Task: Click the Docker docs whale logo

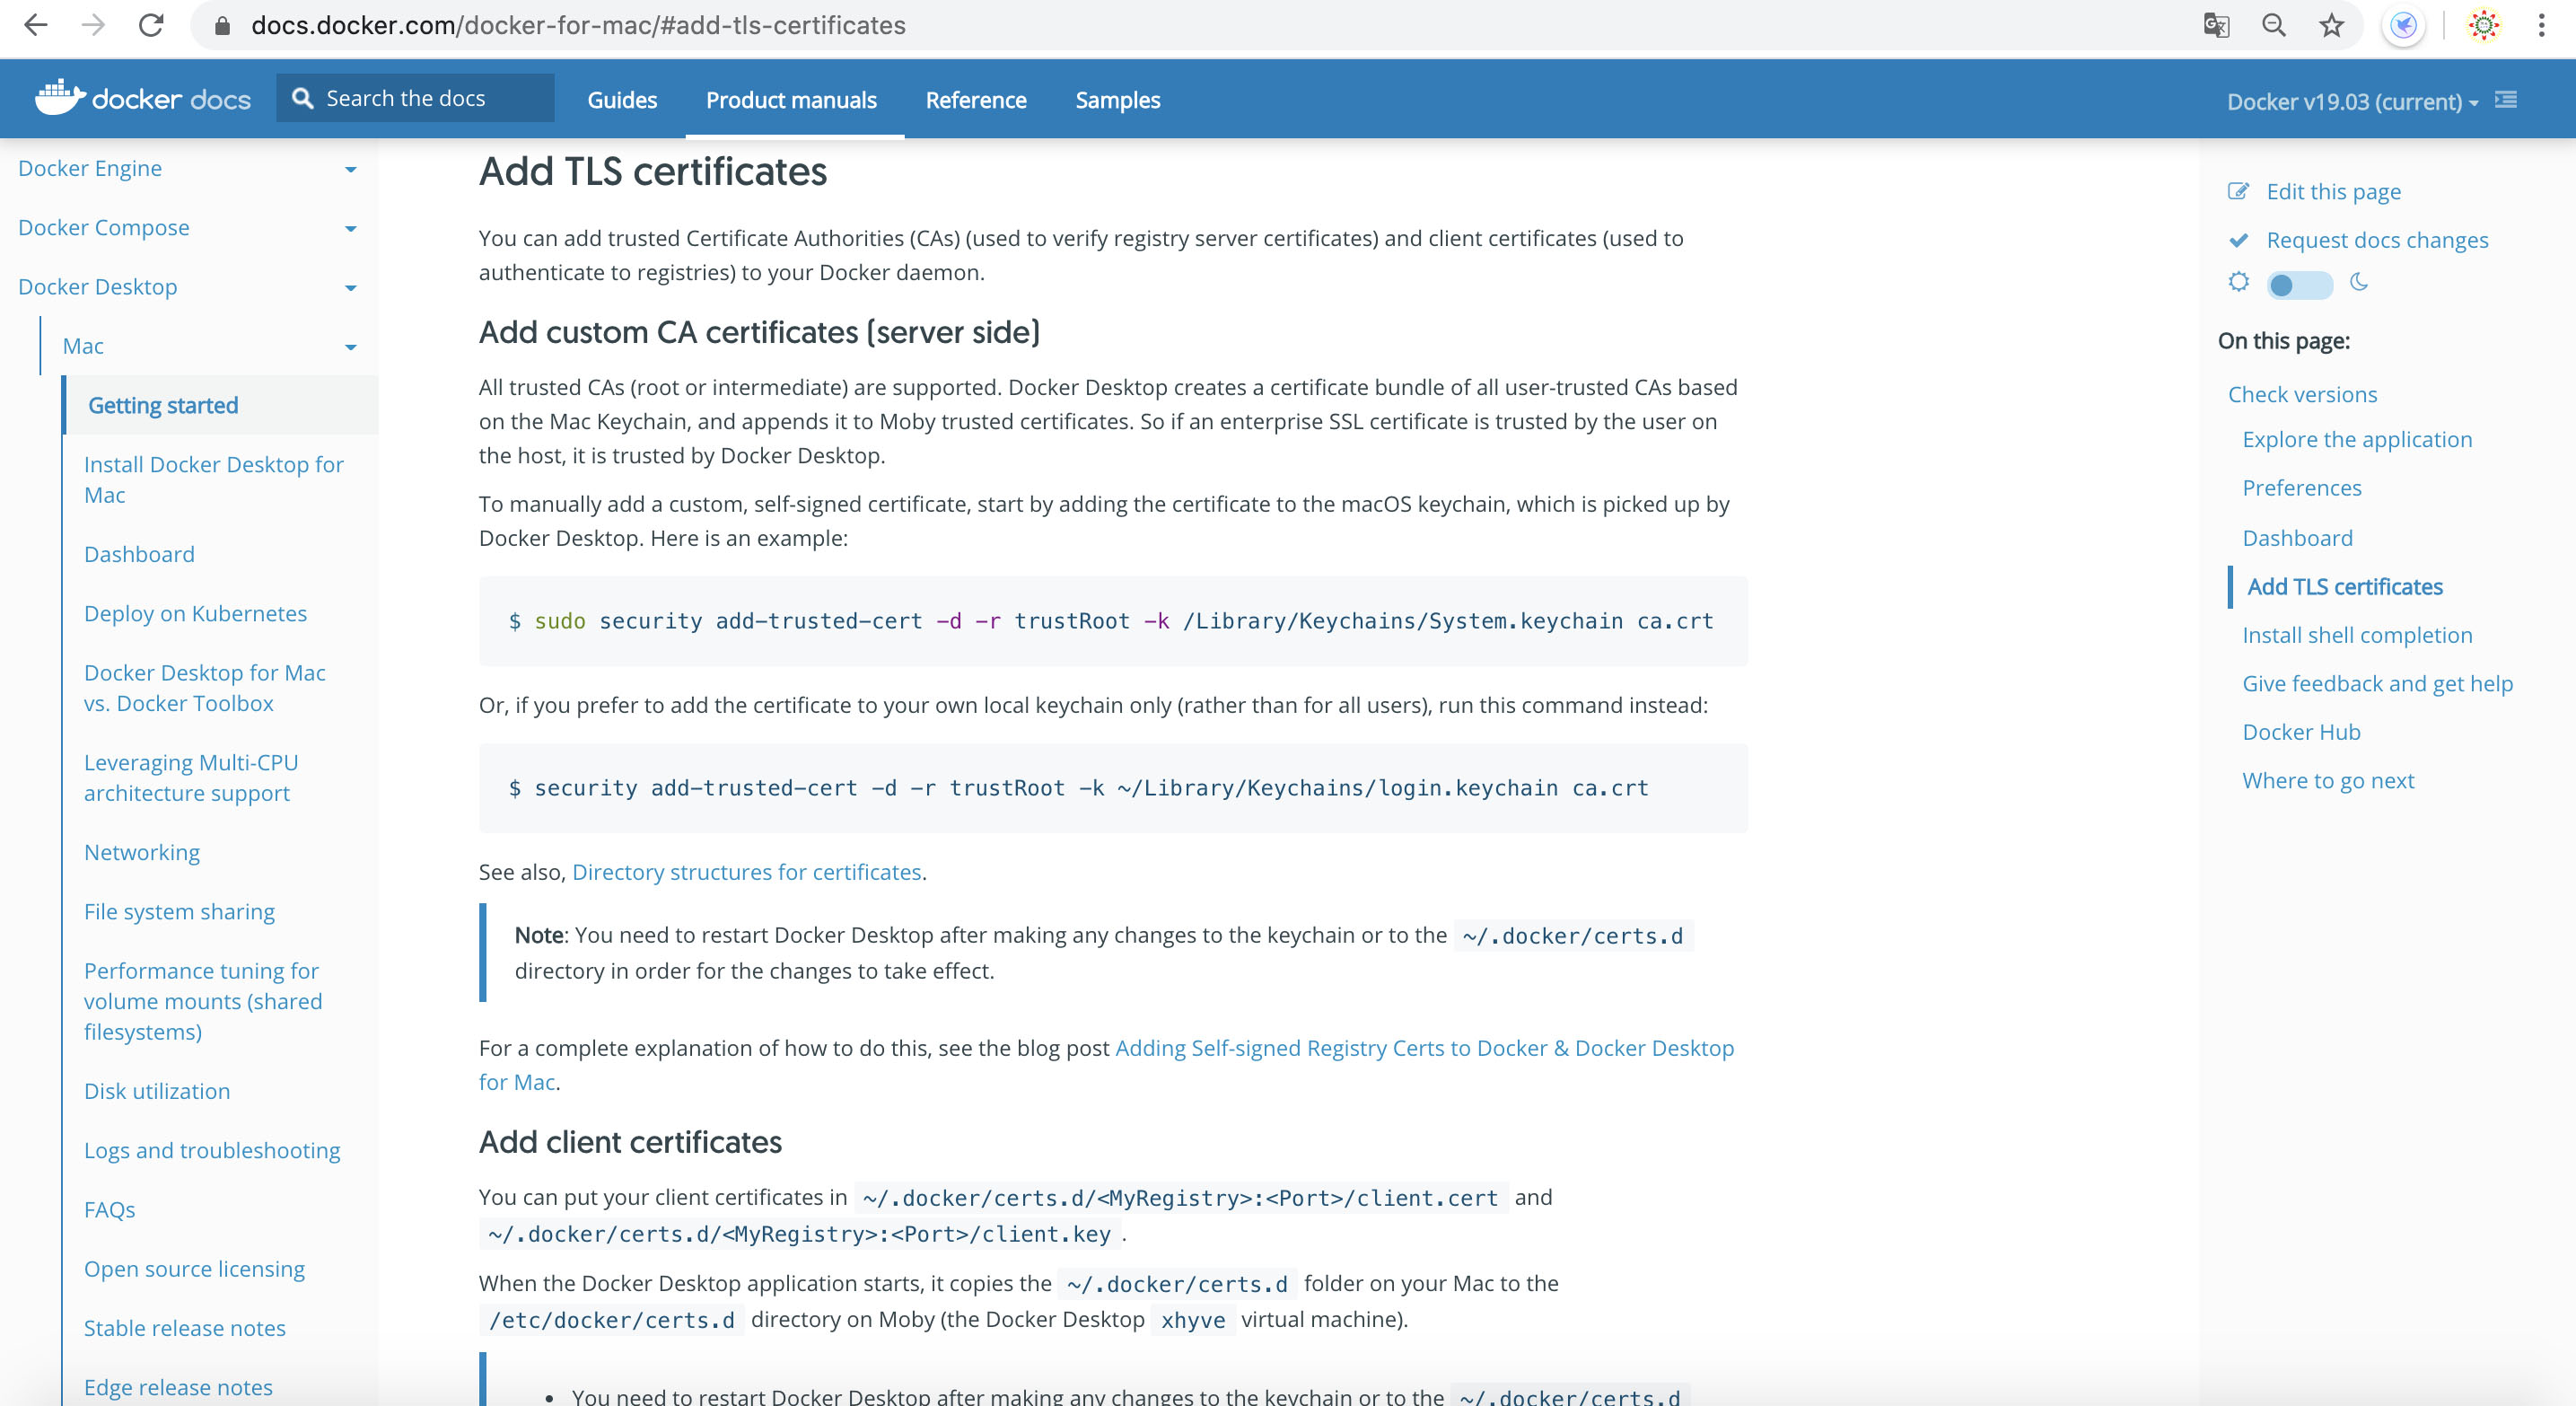Action: (143, 98)
